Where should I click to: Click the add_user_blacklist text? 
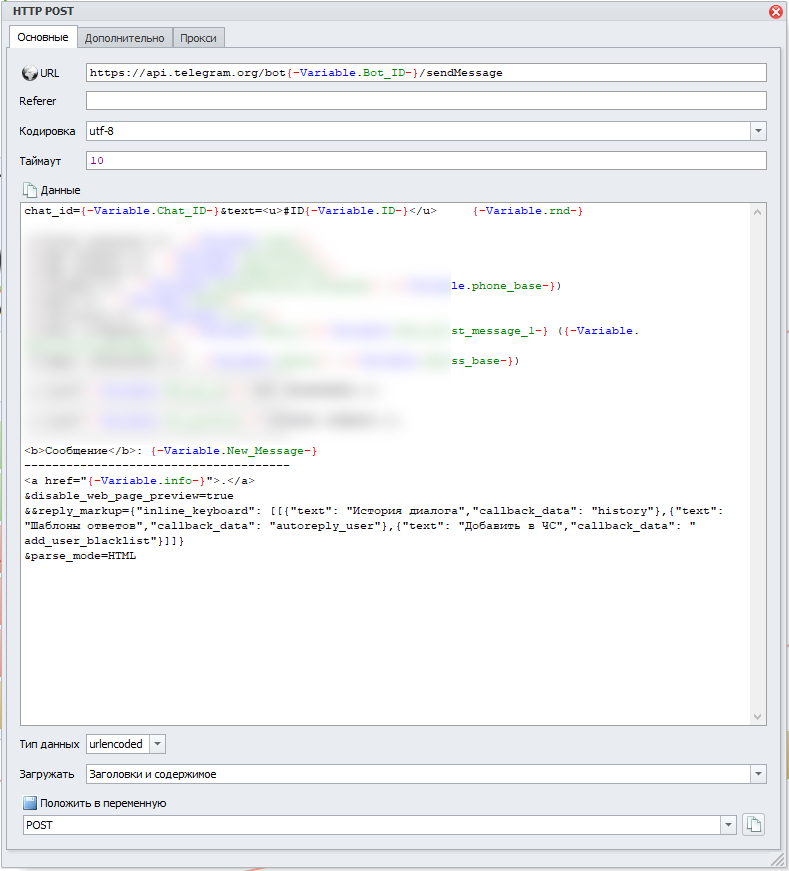(x=87, y=540)
